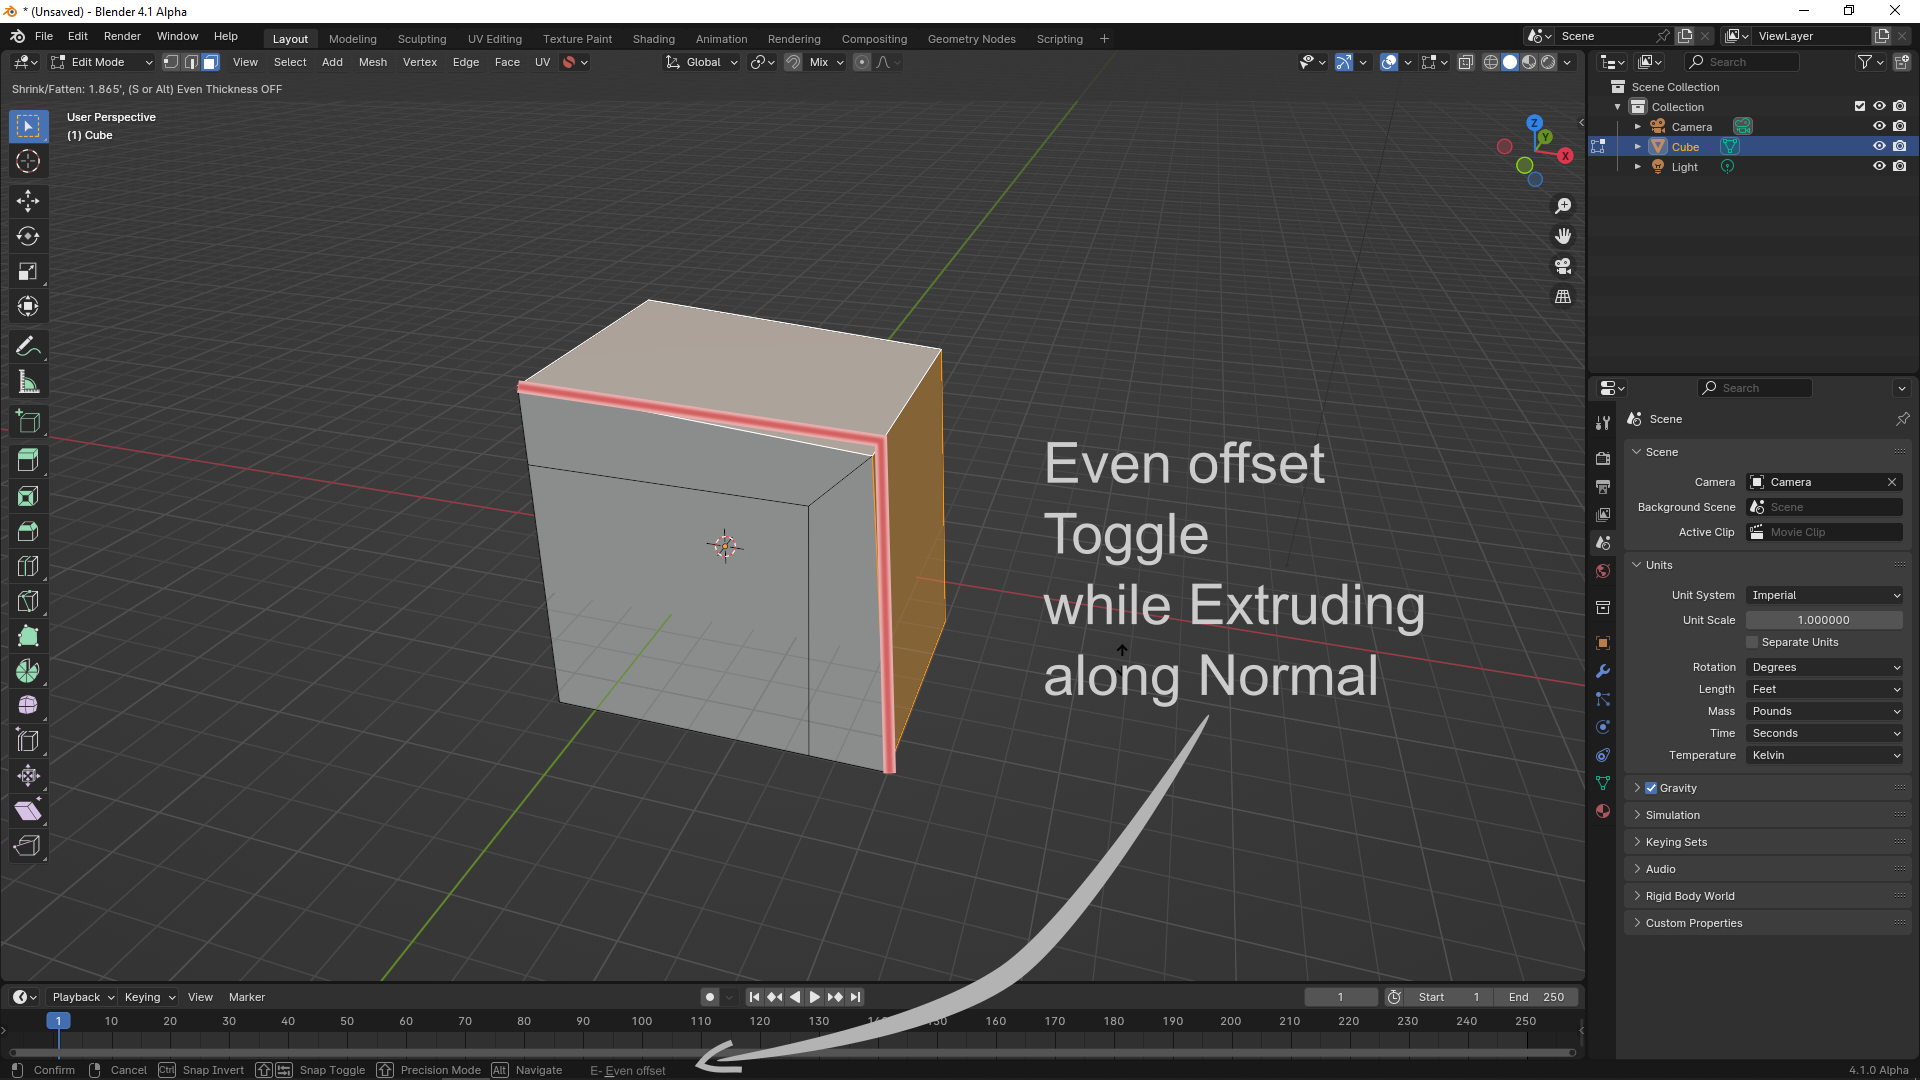
Task: Open the Render menu
Action: pyautogui.click(x=122, y=36)
